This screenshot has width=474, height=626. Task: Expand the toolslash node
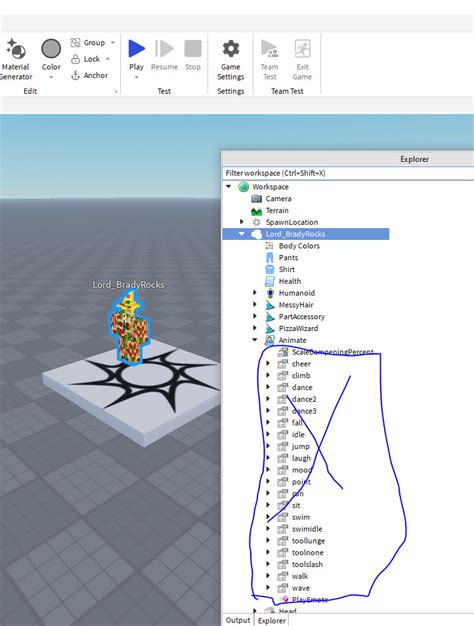pos(268,564)
